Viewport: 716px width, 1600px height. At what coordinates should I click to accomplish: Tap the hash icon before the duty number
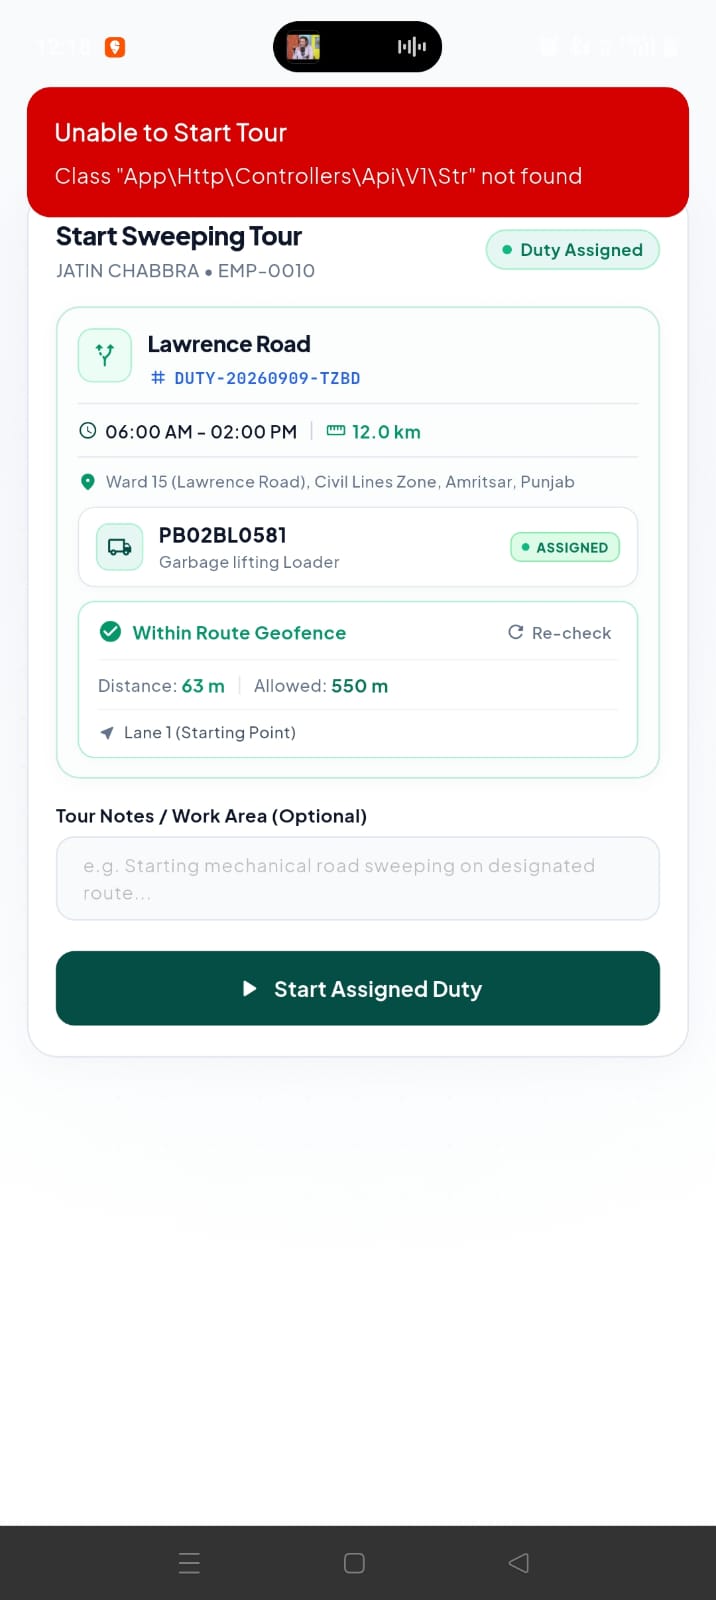(x=158, y=378)
